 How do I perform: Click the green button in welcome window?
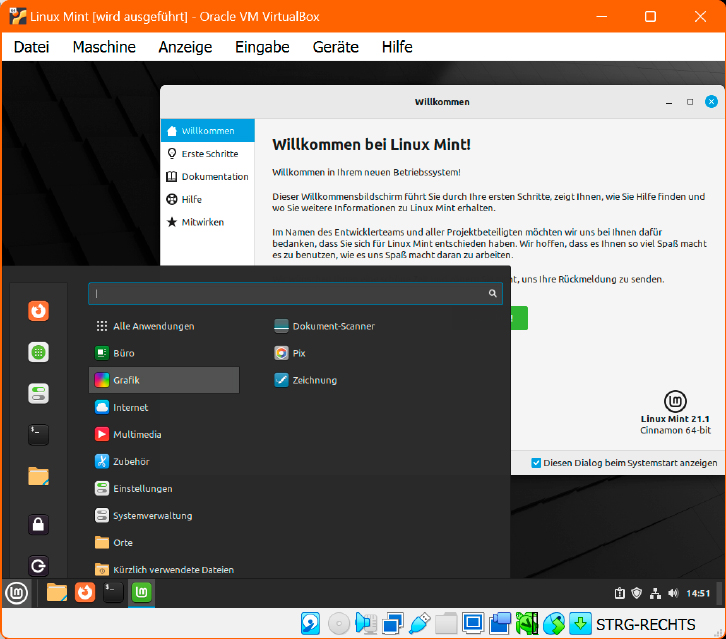click(x=519, y=318)
